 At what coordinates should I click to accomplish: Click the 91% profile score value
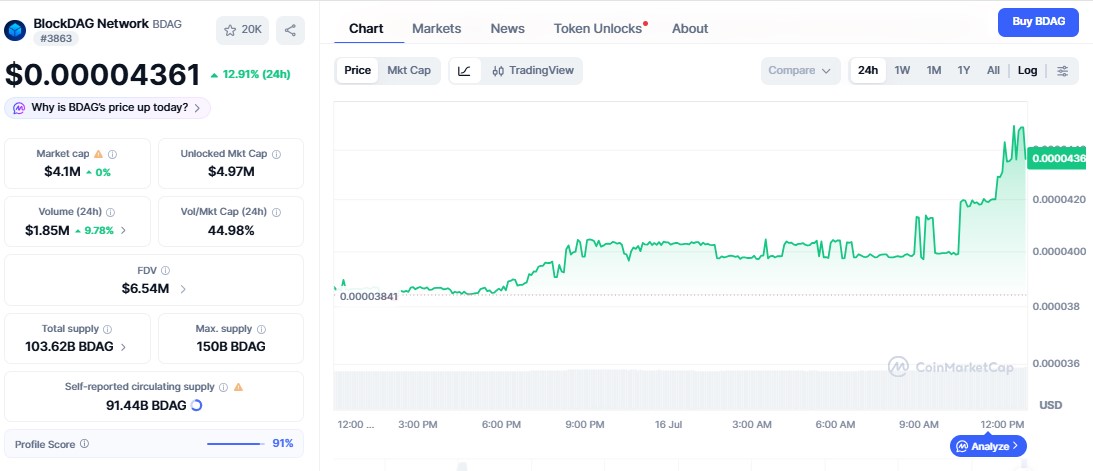tap(282, 443)
